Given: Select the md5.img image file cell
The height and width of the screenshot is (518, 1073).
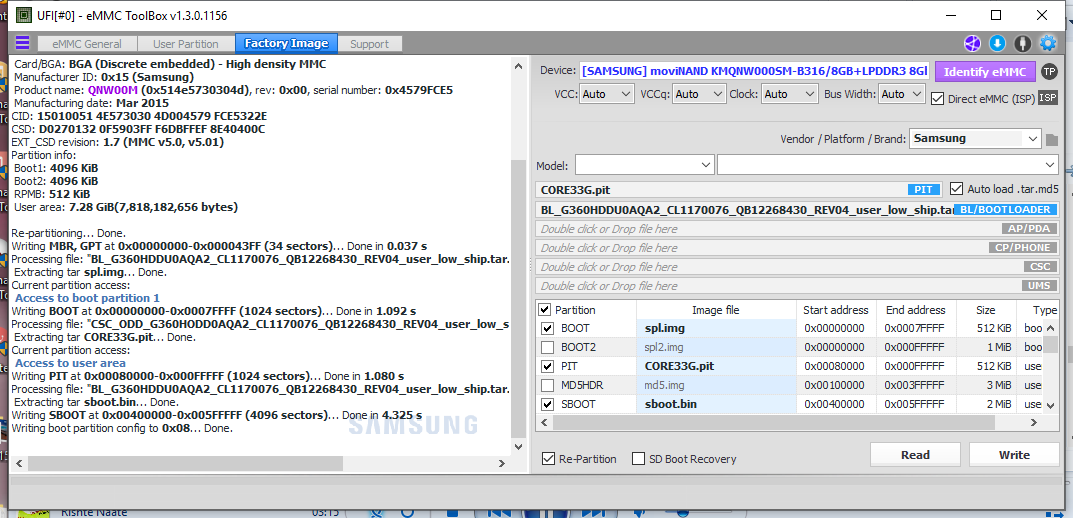Looking at the screenshot, I should point(716,385).
